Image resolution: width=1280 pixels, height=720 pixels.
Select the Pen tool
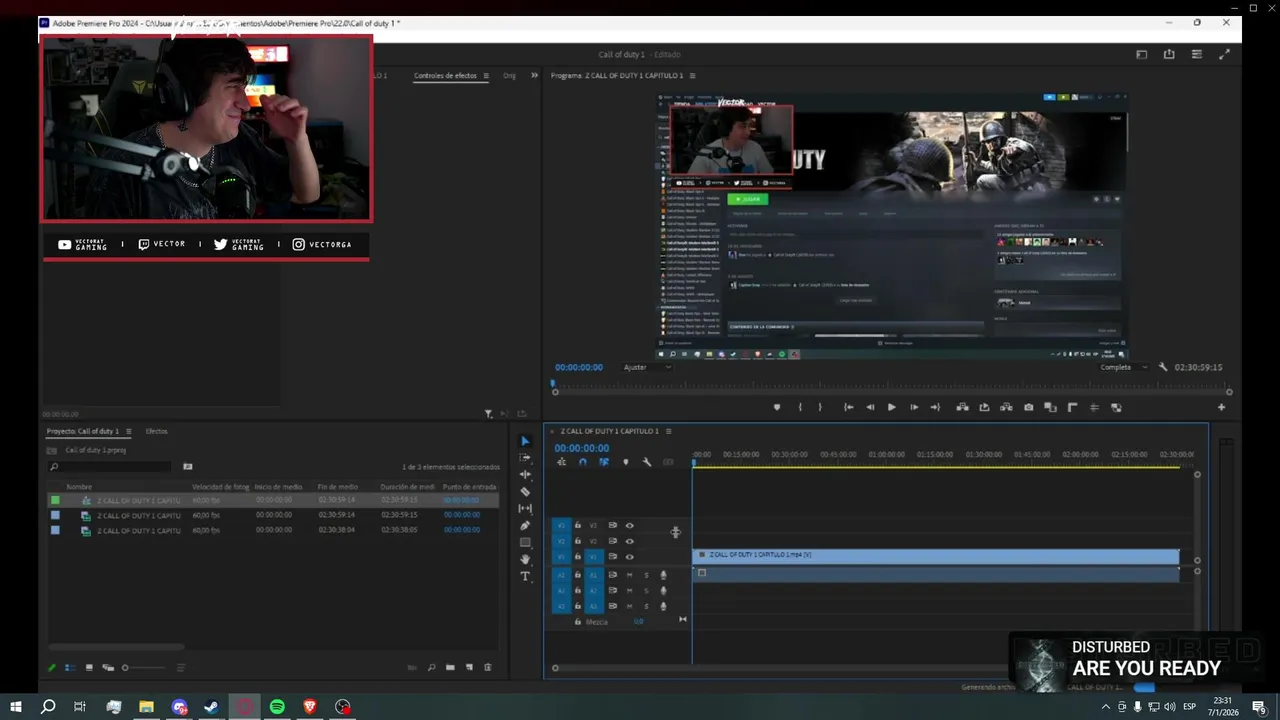(x=525, y=526)
